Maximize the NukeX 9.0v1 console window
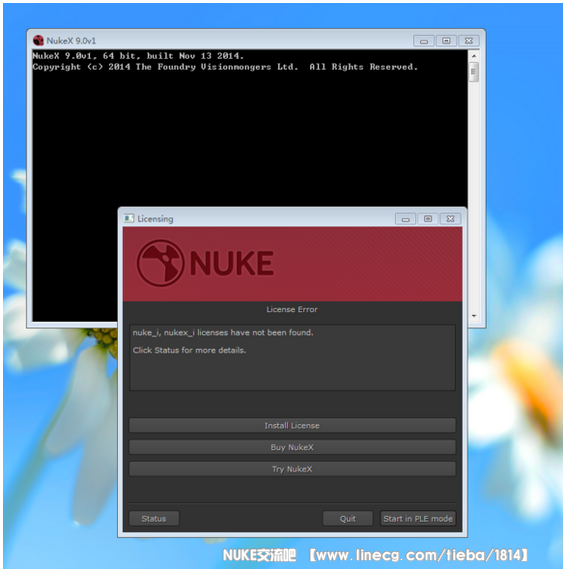The image size is (563, 572). click(446, 41)
